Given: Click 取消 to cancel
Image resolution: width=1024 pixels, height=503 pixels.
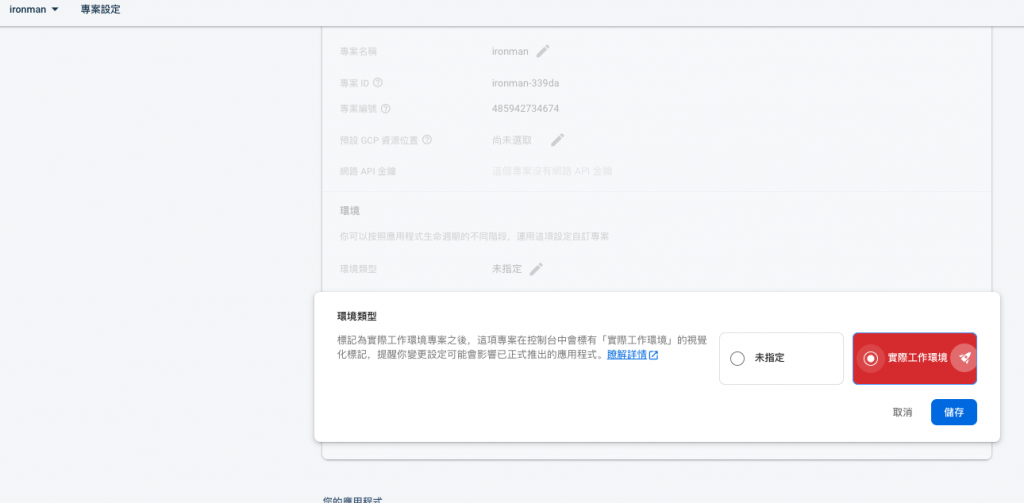Looking at the screenshot, I should (x=903, y=413).
